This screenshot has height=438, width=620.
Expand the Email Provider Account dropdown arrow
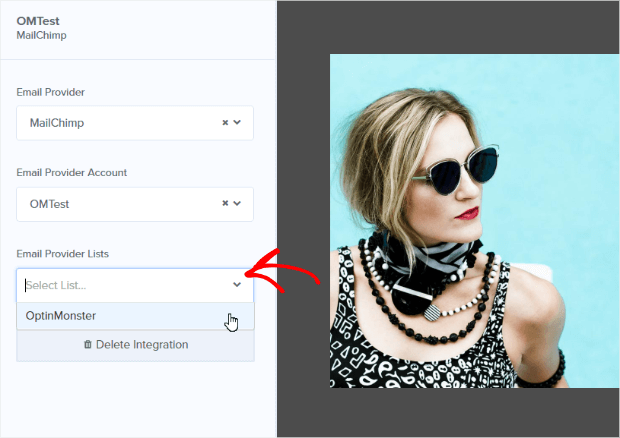coord(237,203)
